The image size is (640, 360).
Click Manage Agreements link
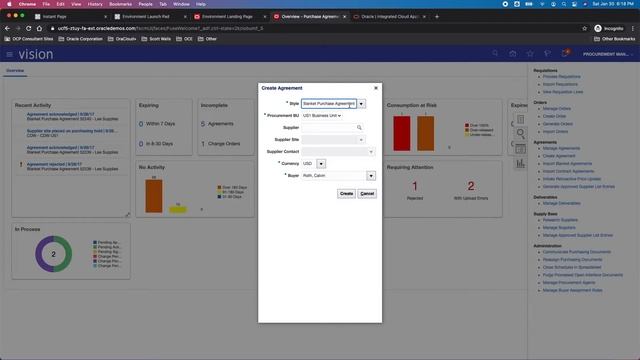(x=561, y=148)
